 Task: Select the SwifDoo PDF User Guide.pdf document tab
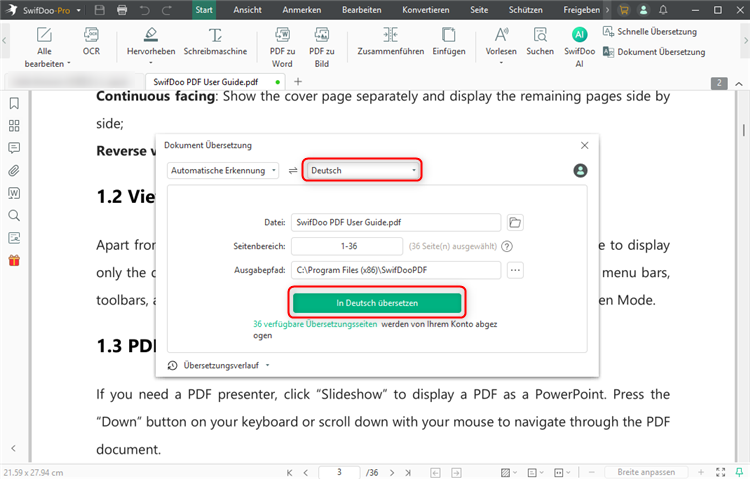pyautogui.click(x=215, y=82)
